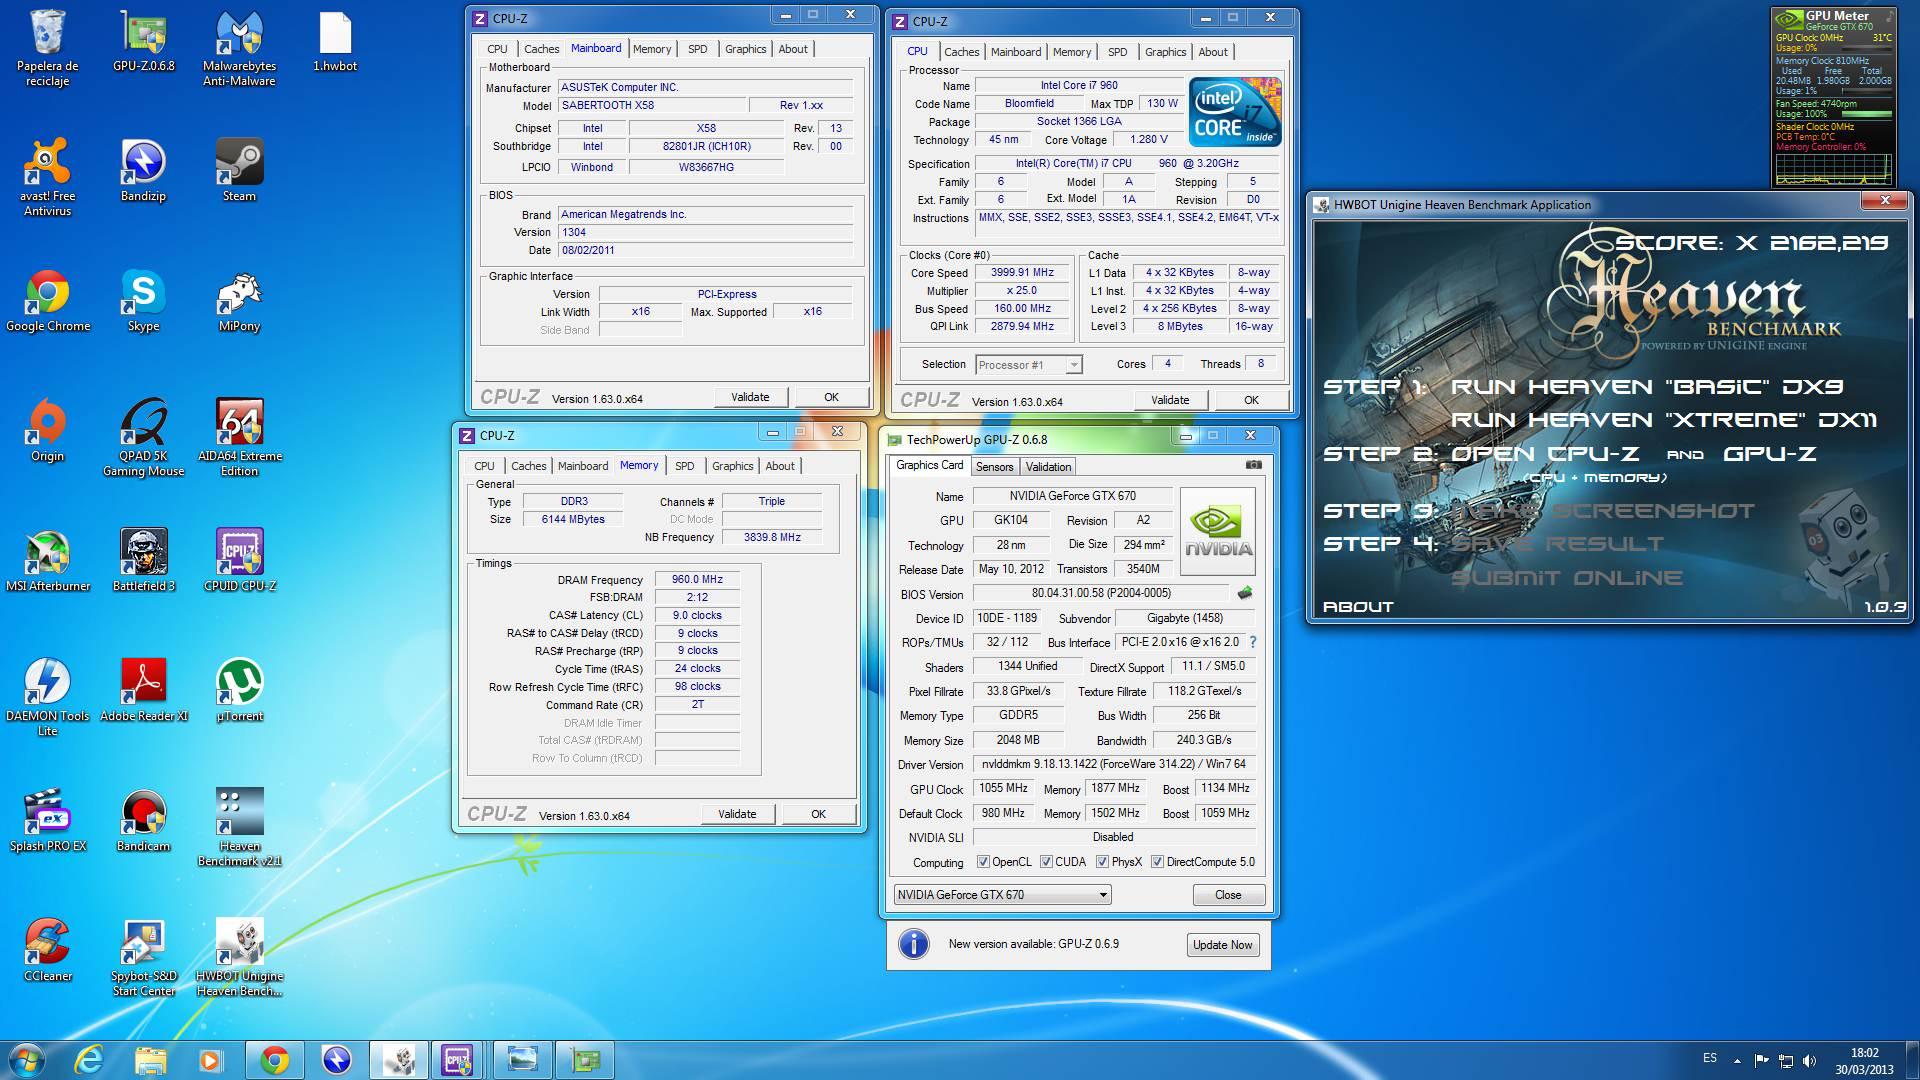The image size is (1920, 1080).
Task: Open Bandicam desktop shortcut
Action: click(x=143, y=820)
